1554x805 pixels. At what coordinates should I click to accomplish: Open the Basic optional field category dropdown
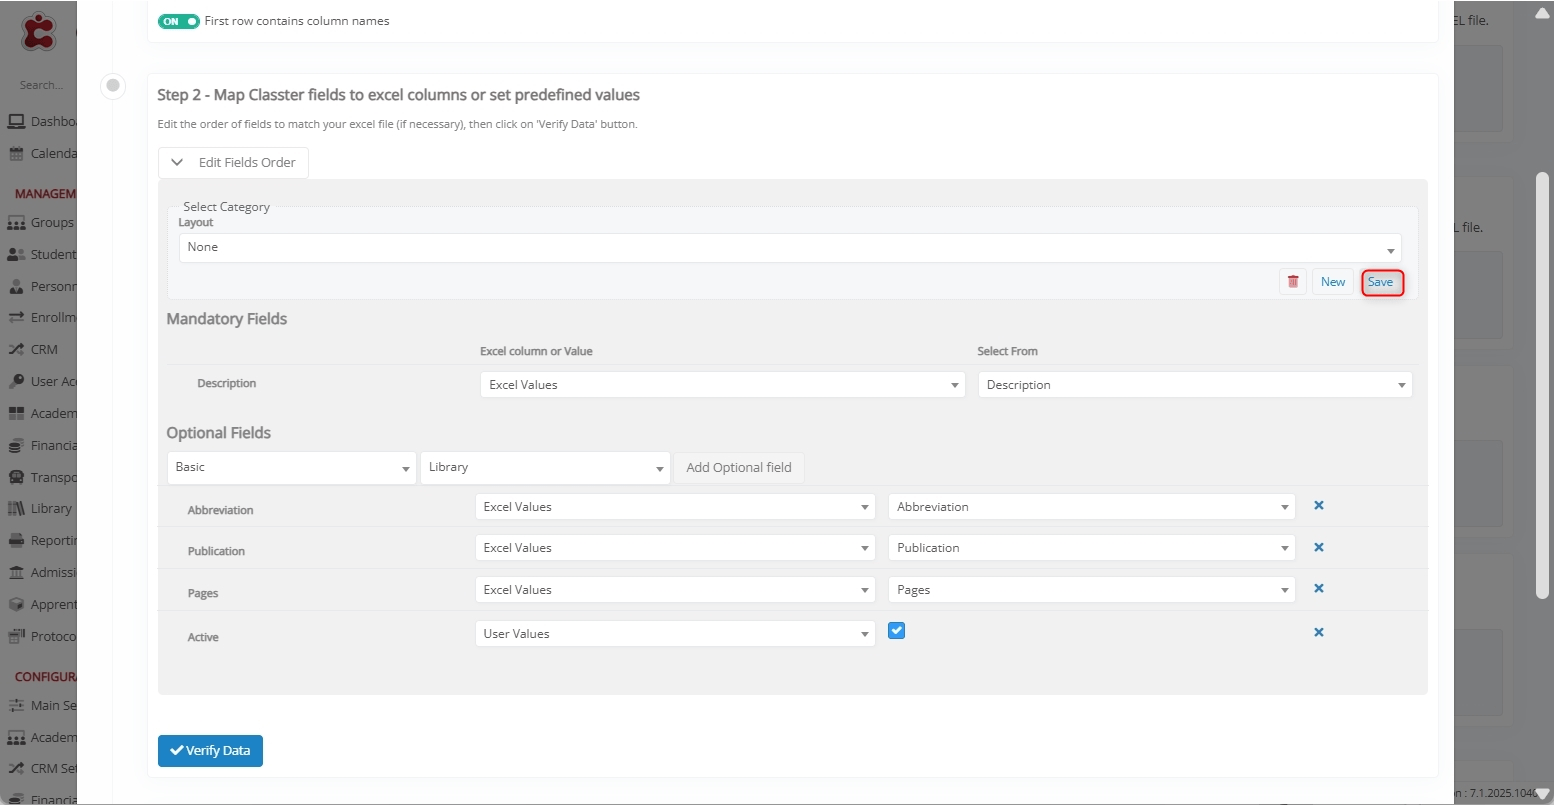pyautogui.click(x=291, y=468)
